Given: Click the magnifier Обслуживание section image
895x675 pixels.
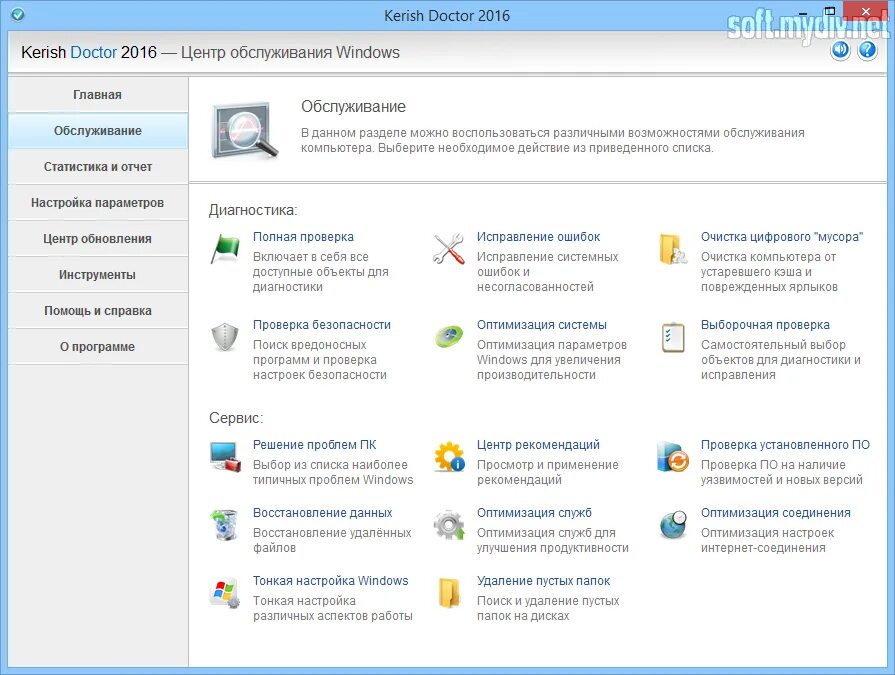Looking at the screenshot, I should 245,131.
